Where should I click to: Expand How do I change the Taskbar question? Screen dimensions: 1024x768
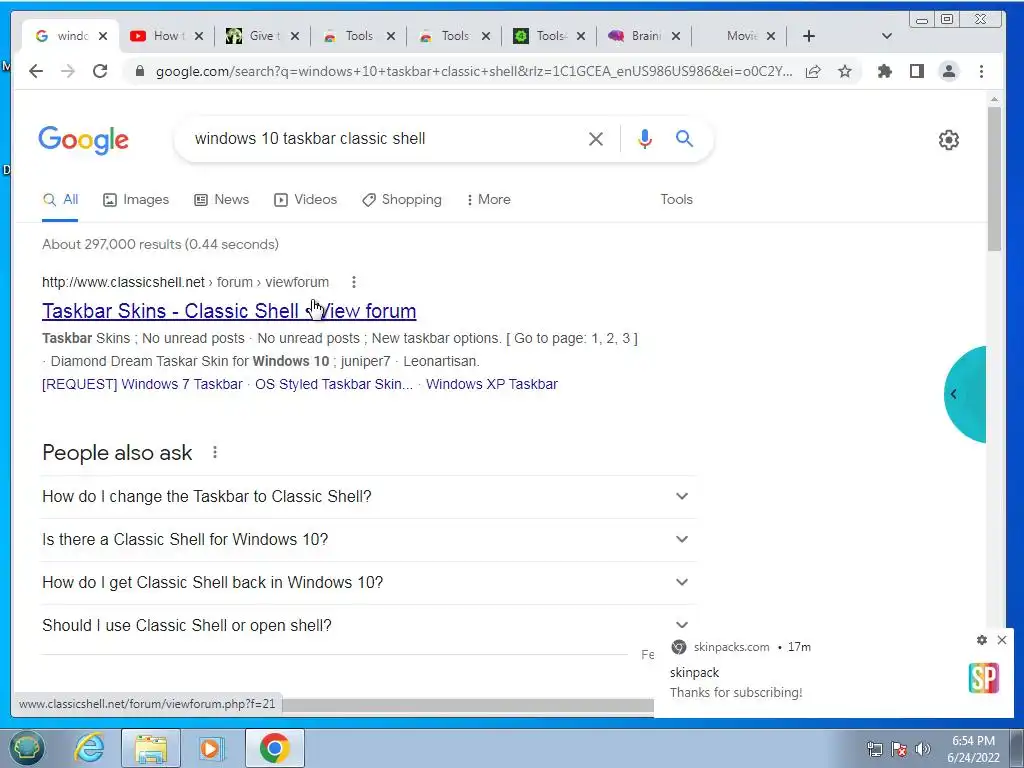point(368,496)
